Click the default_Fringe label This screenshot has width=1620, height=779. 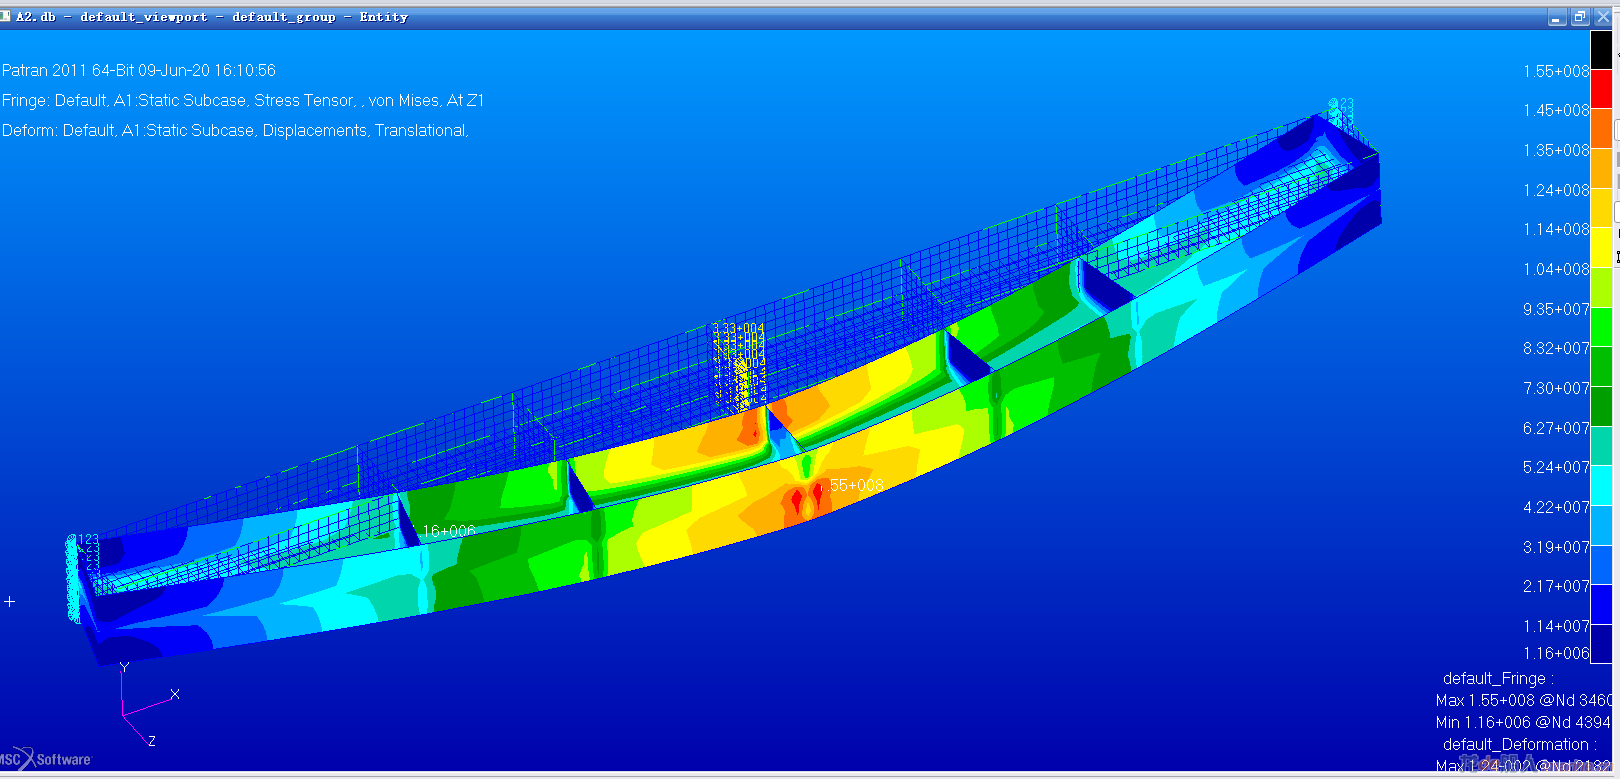click(1498, 678)
